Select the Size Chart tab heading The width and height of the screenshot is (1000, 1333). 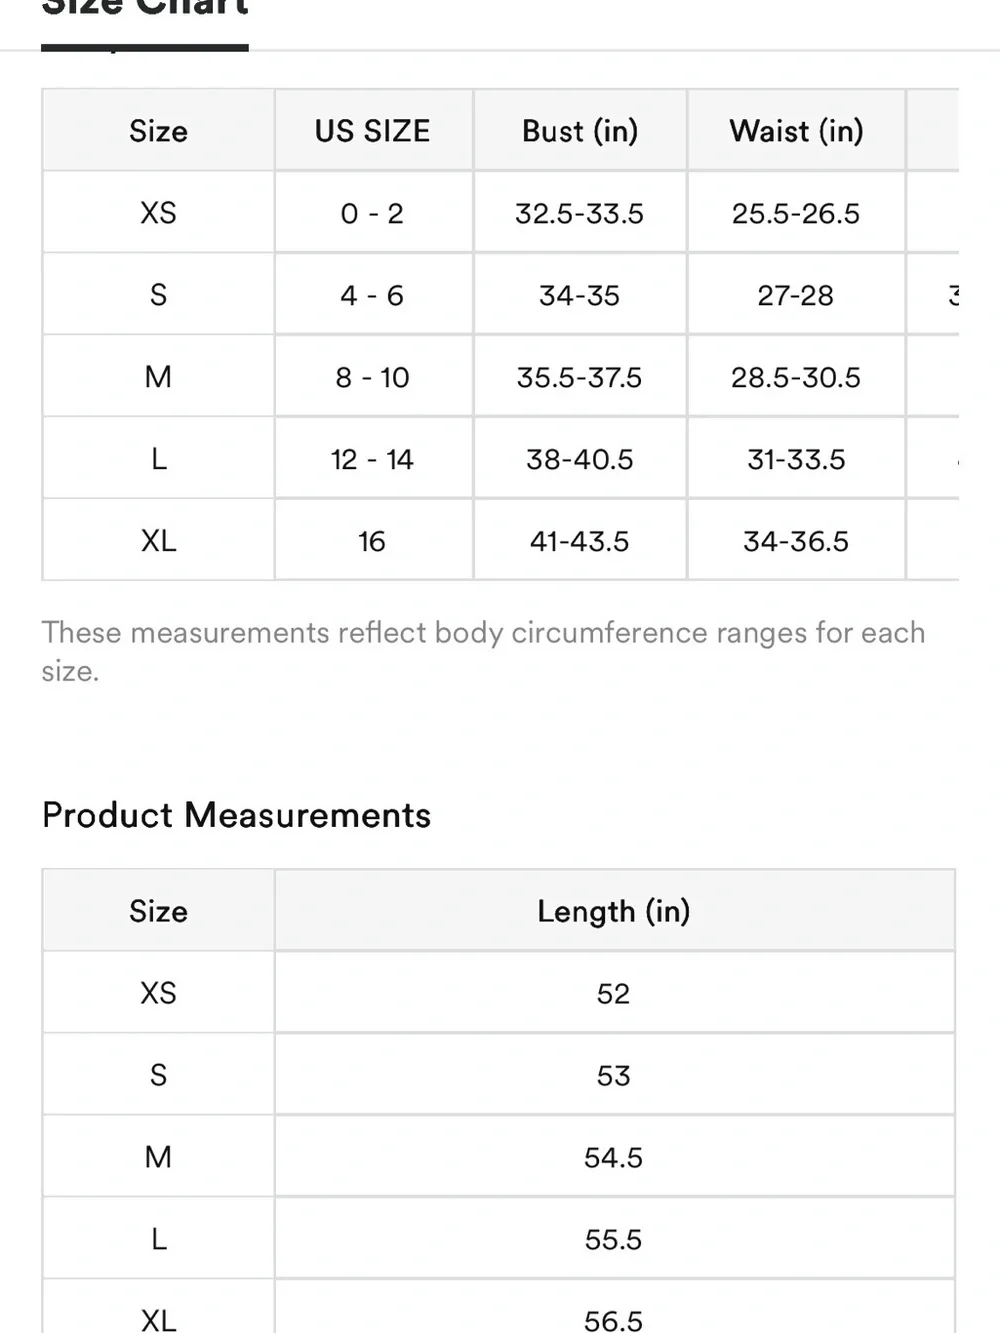[145, 10]
